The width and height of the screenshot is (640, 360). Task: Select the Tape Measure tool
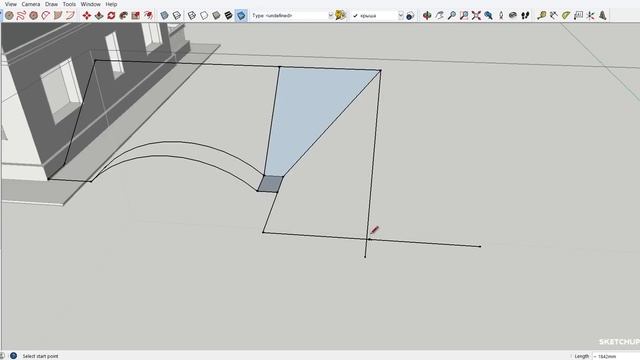[542, 16]
